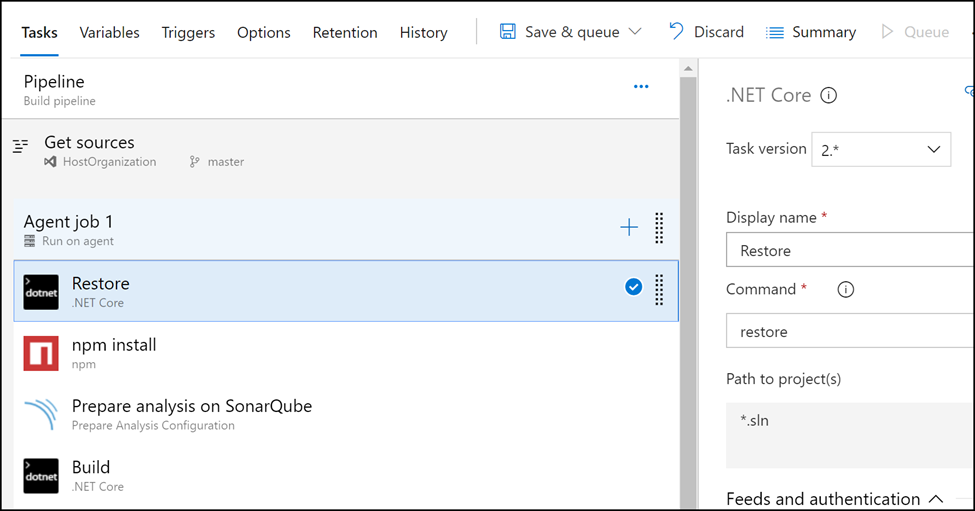Click the Queue button
975x511 pixels.
pyautogui.click(x=915, y=32)
